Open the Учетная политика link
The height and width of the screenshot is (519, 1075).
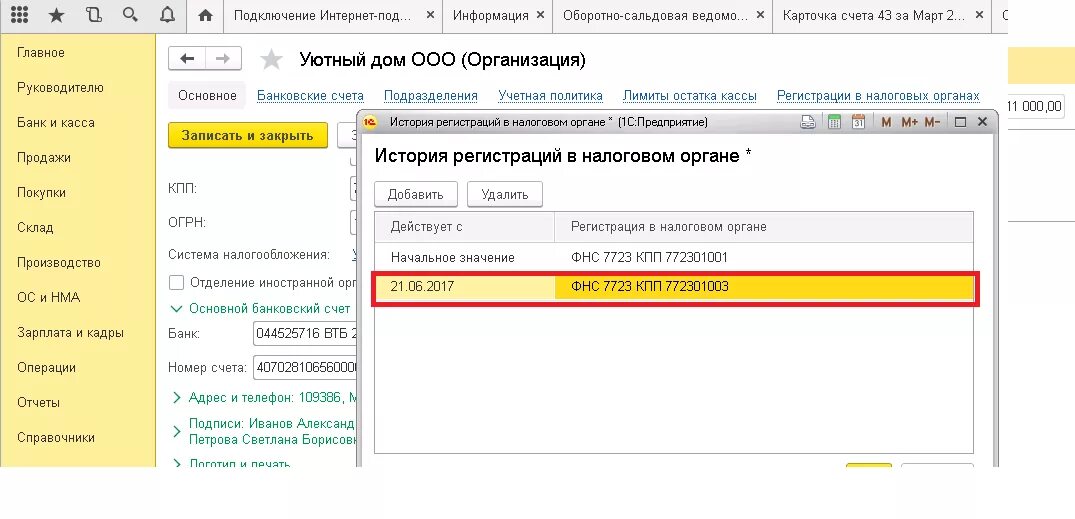click(551, 96)
